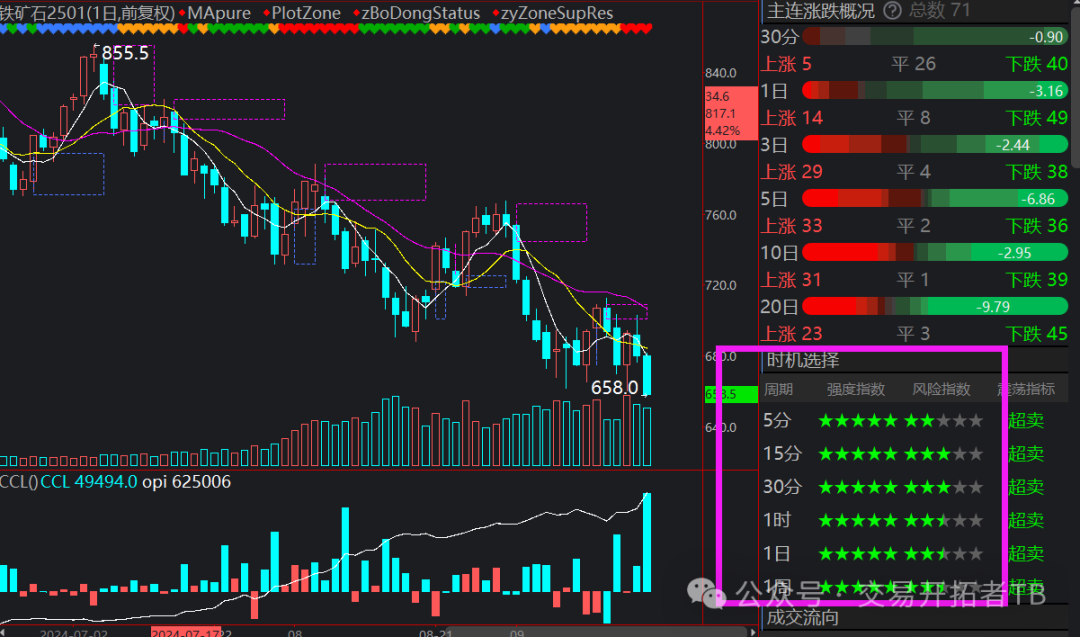Click the 上涨 31 value
Viewport: 1080px width, 637px height.
click(x=792, y=280)
